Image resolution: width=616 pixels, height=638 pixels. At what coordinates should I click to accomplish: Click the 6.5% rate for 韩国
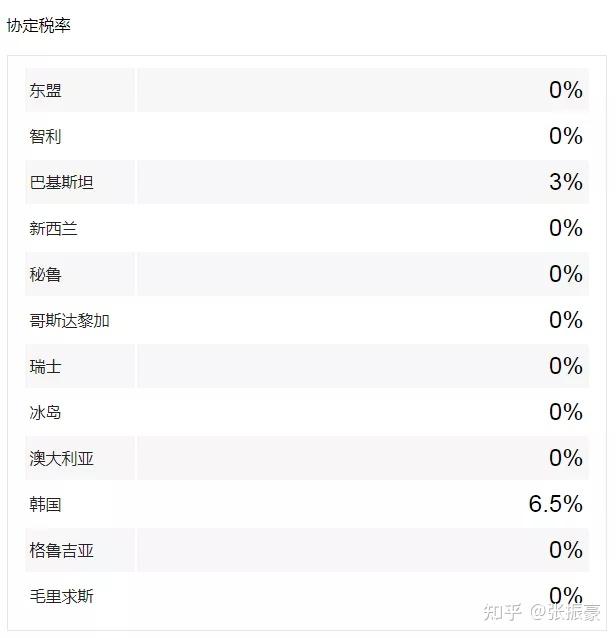click(555, 504)
